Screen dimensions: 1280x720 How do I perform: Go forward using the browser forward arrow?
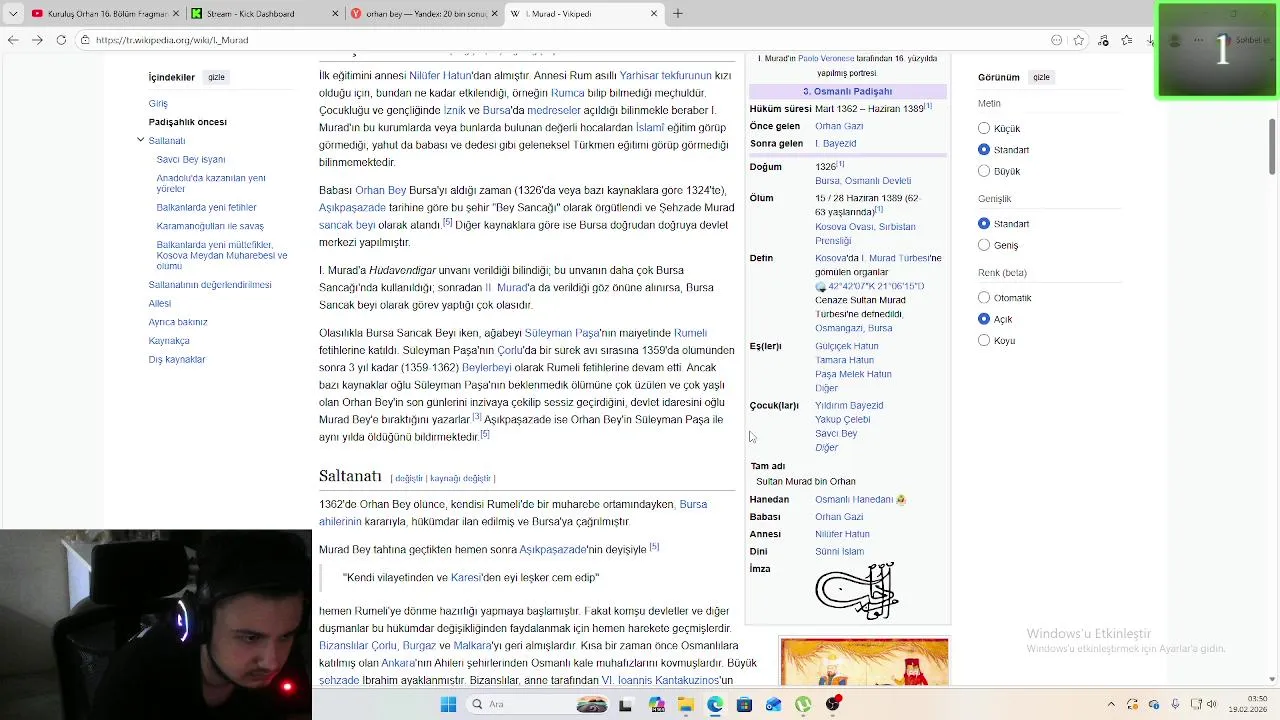point(37,40)
